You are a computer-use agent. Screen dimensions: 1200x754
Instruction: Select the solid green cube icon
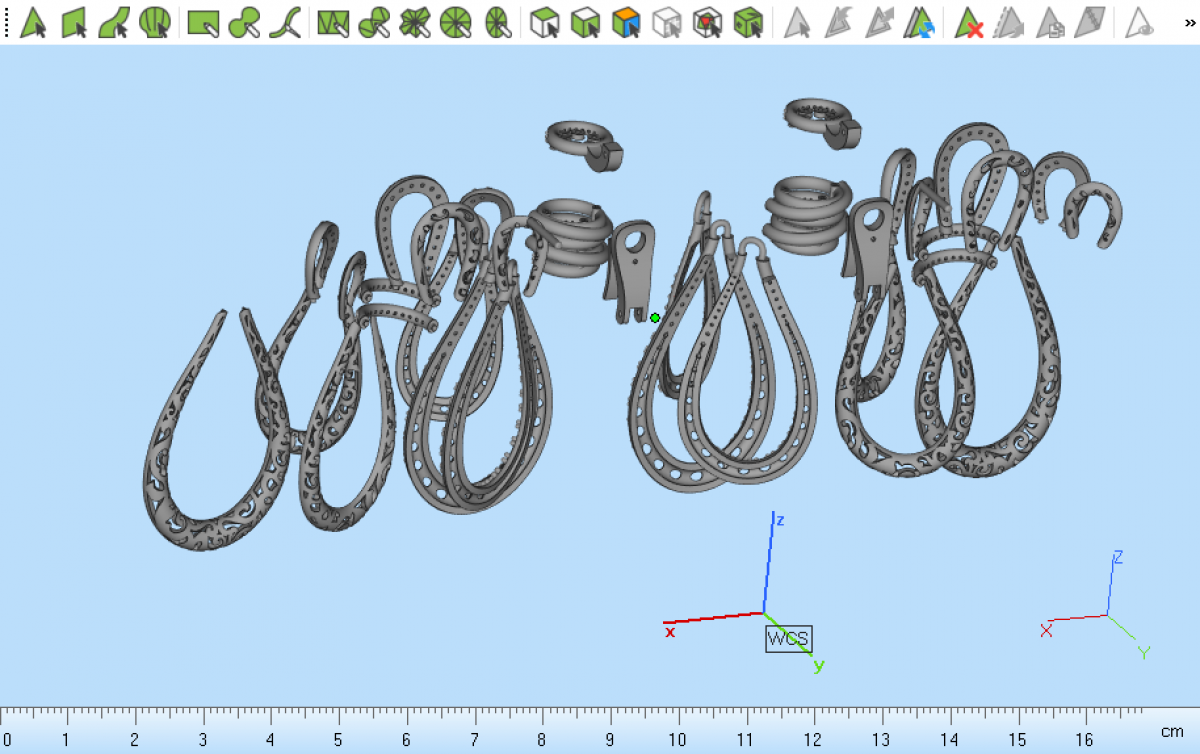pyautogui.click(x=747, y=22)
